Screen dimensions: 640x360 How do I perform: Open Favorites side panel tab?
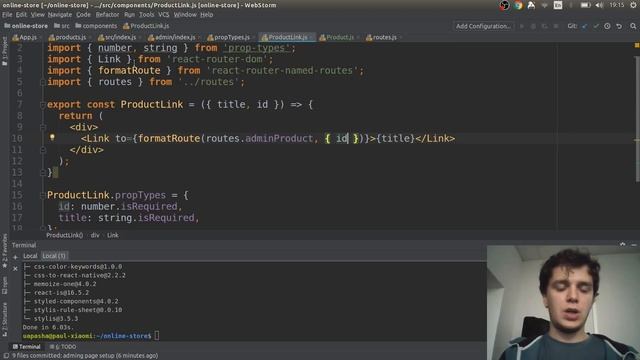4,251
